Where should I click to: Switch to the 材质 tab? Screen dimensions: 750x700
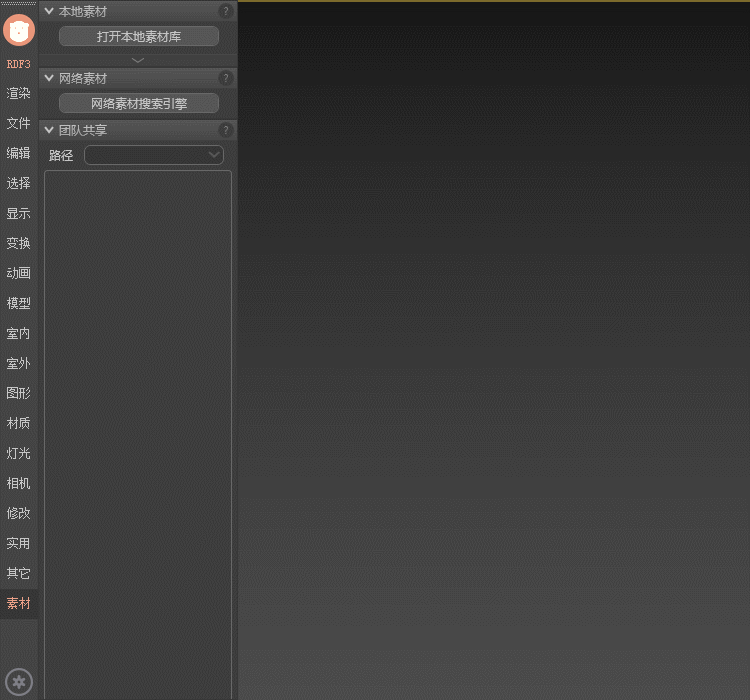tap(19, 423)
